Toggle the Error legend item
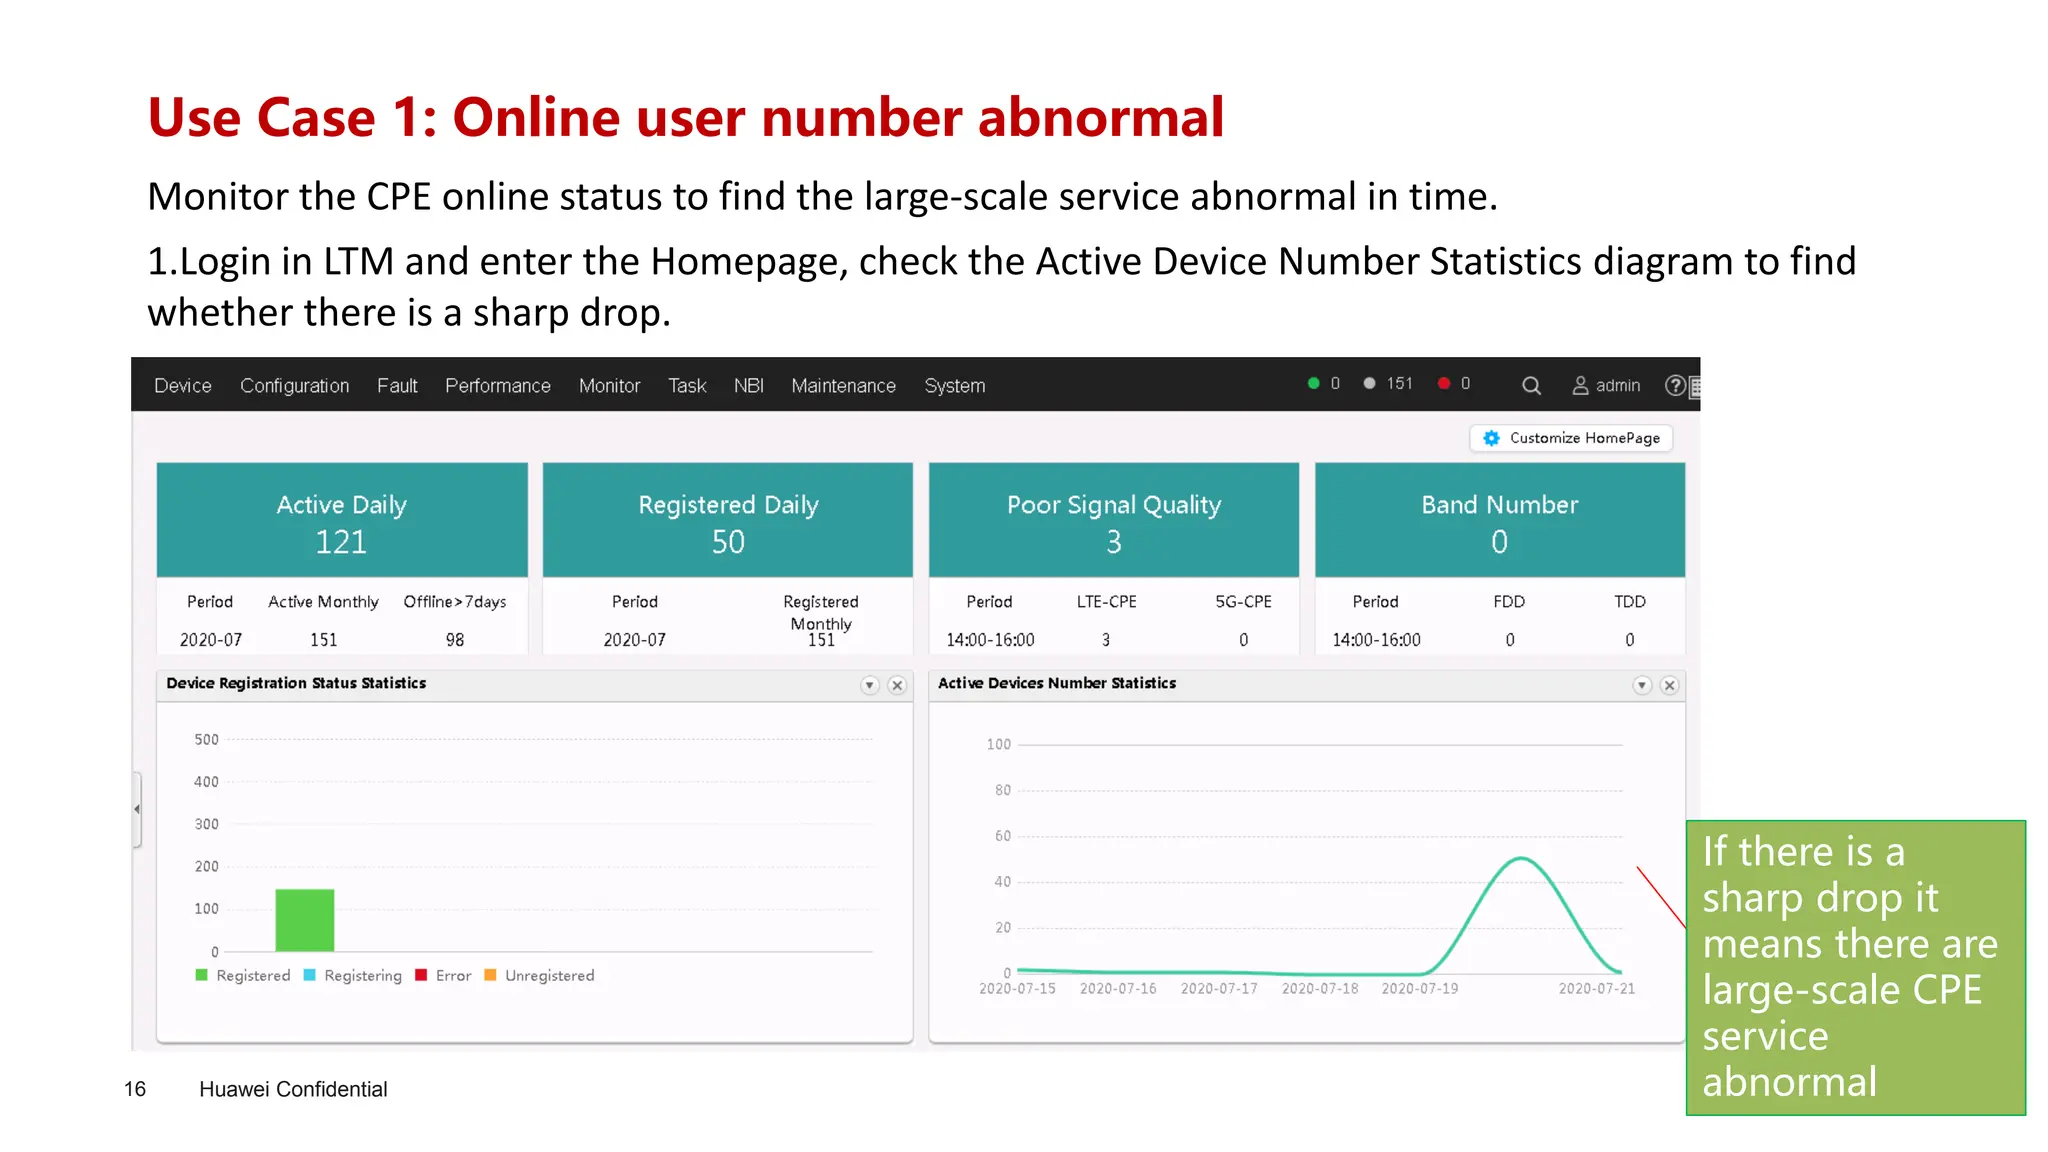2048x1152 pixels. (x=443, y=975)
